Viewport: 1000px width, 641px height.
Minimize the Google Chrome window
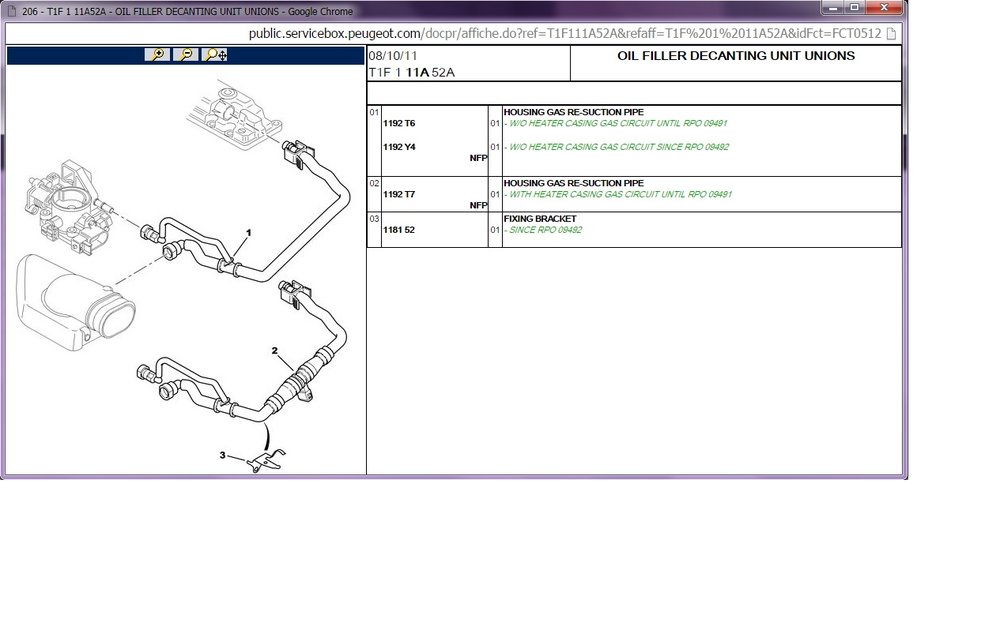tap(832, 8)
